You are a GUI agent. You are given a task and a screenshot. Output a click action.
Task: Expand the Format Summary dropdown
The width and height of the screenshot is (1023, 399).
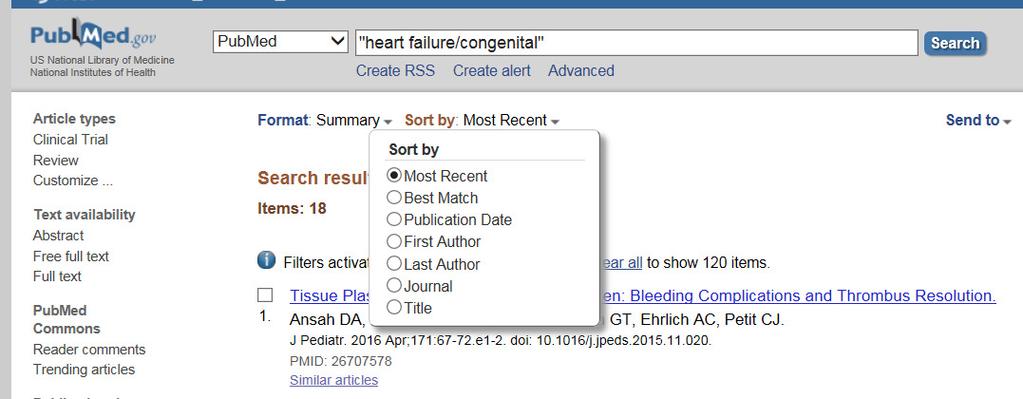tap(325, 121)
